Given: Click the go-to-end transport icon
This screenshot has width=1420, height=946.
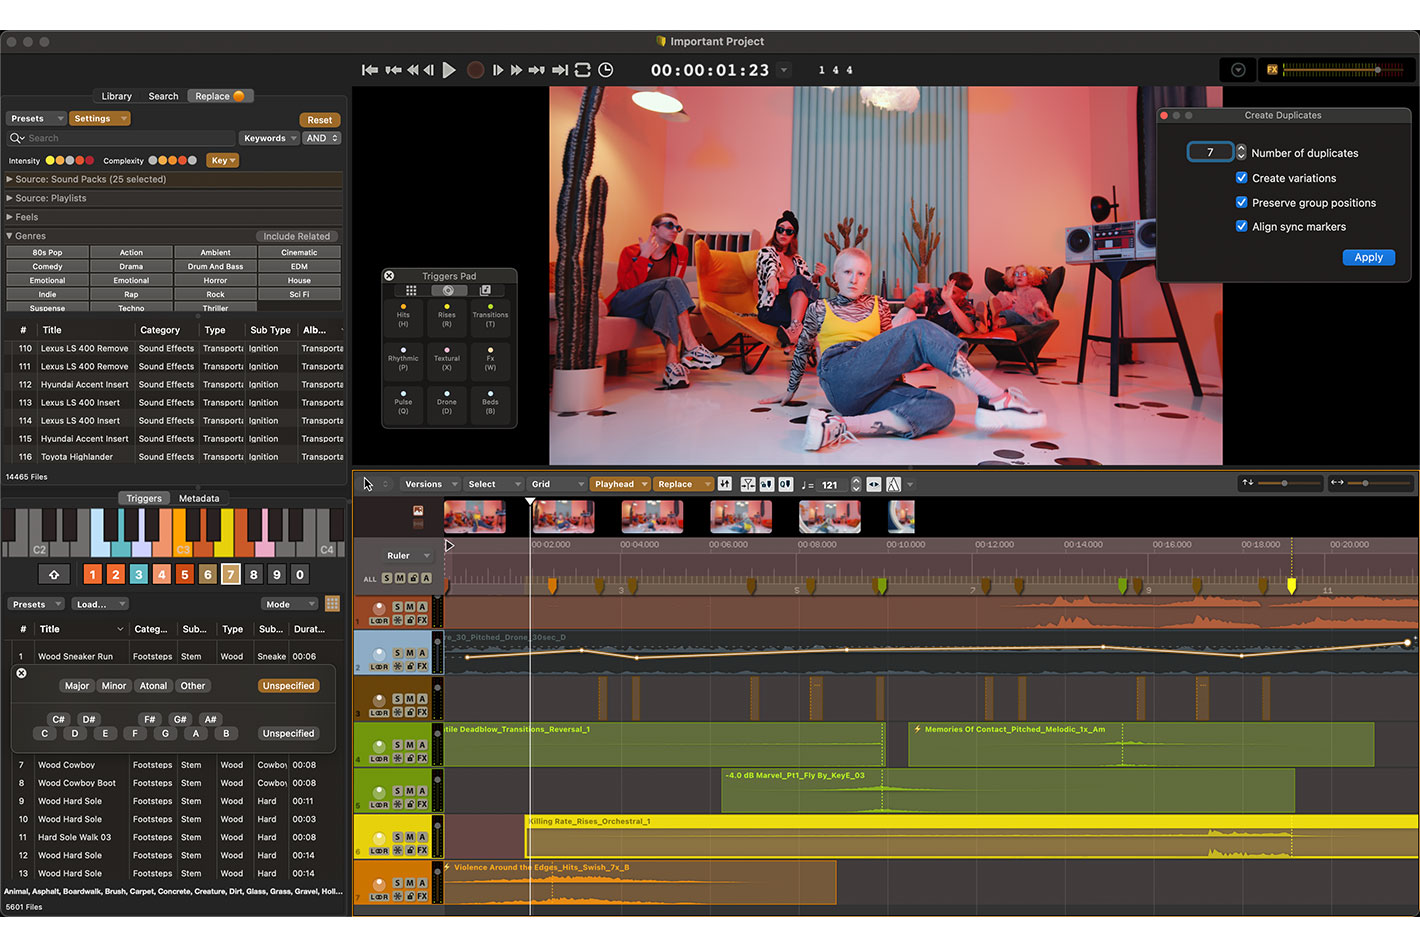Looking at the screenshot, I should 560,70.
